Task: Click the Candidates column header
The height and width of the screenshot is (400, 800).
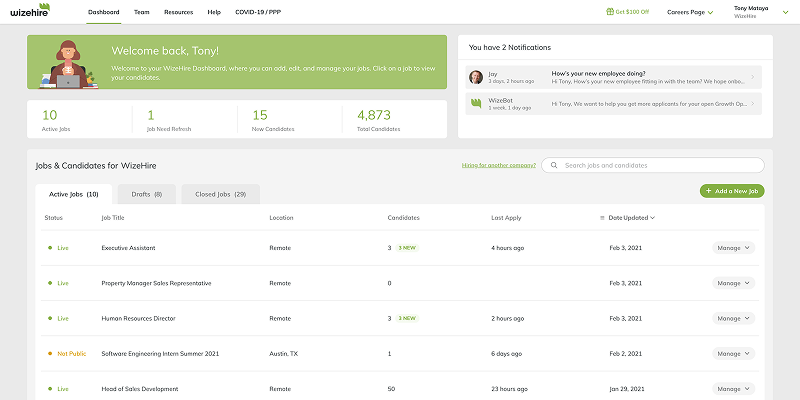Action: tap(404, 218)
